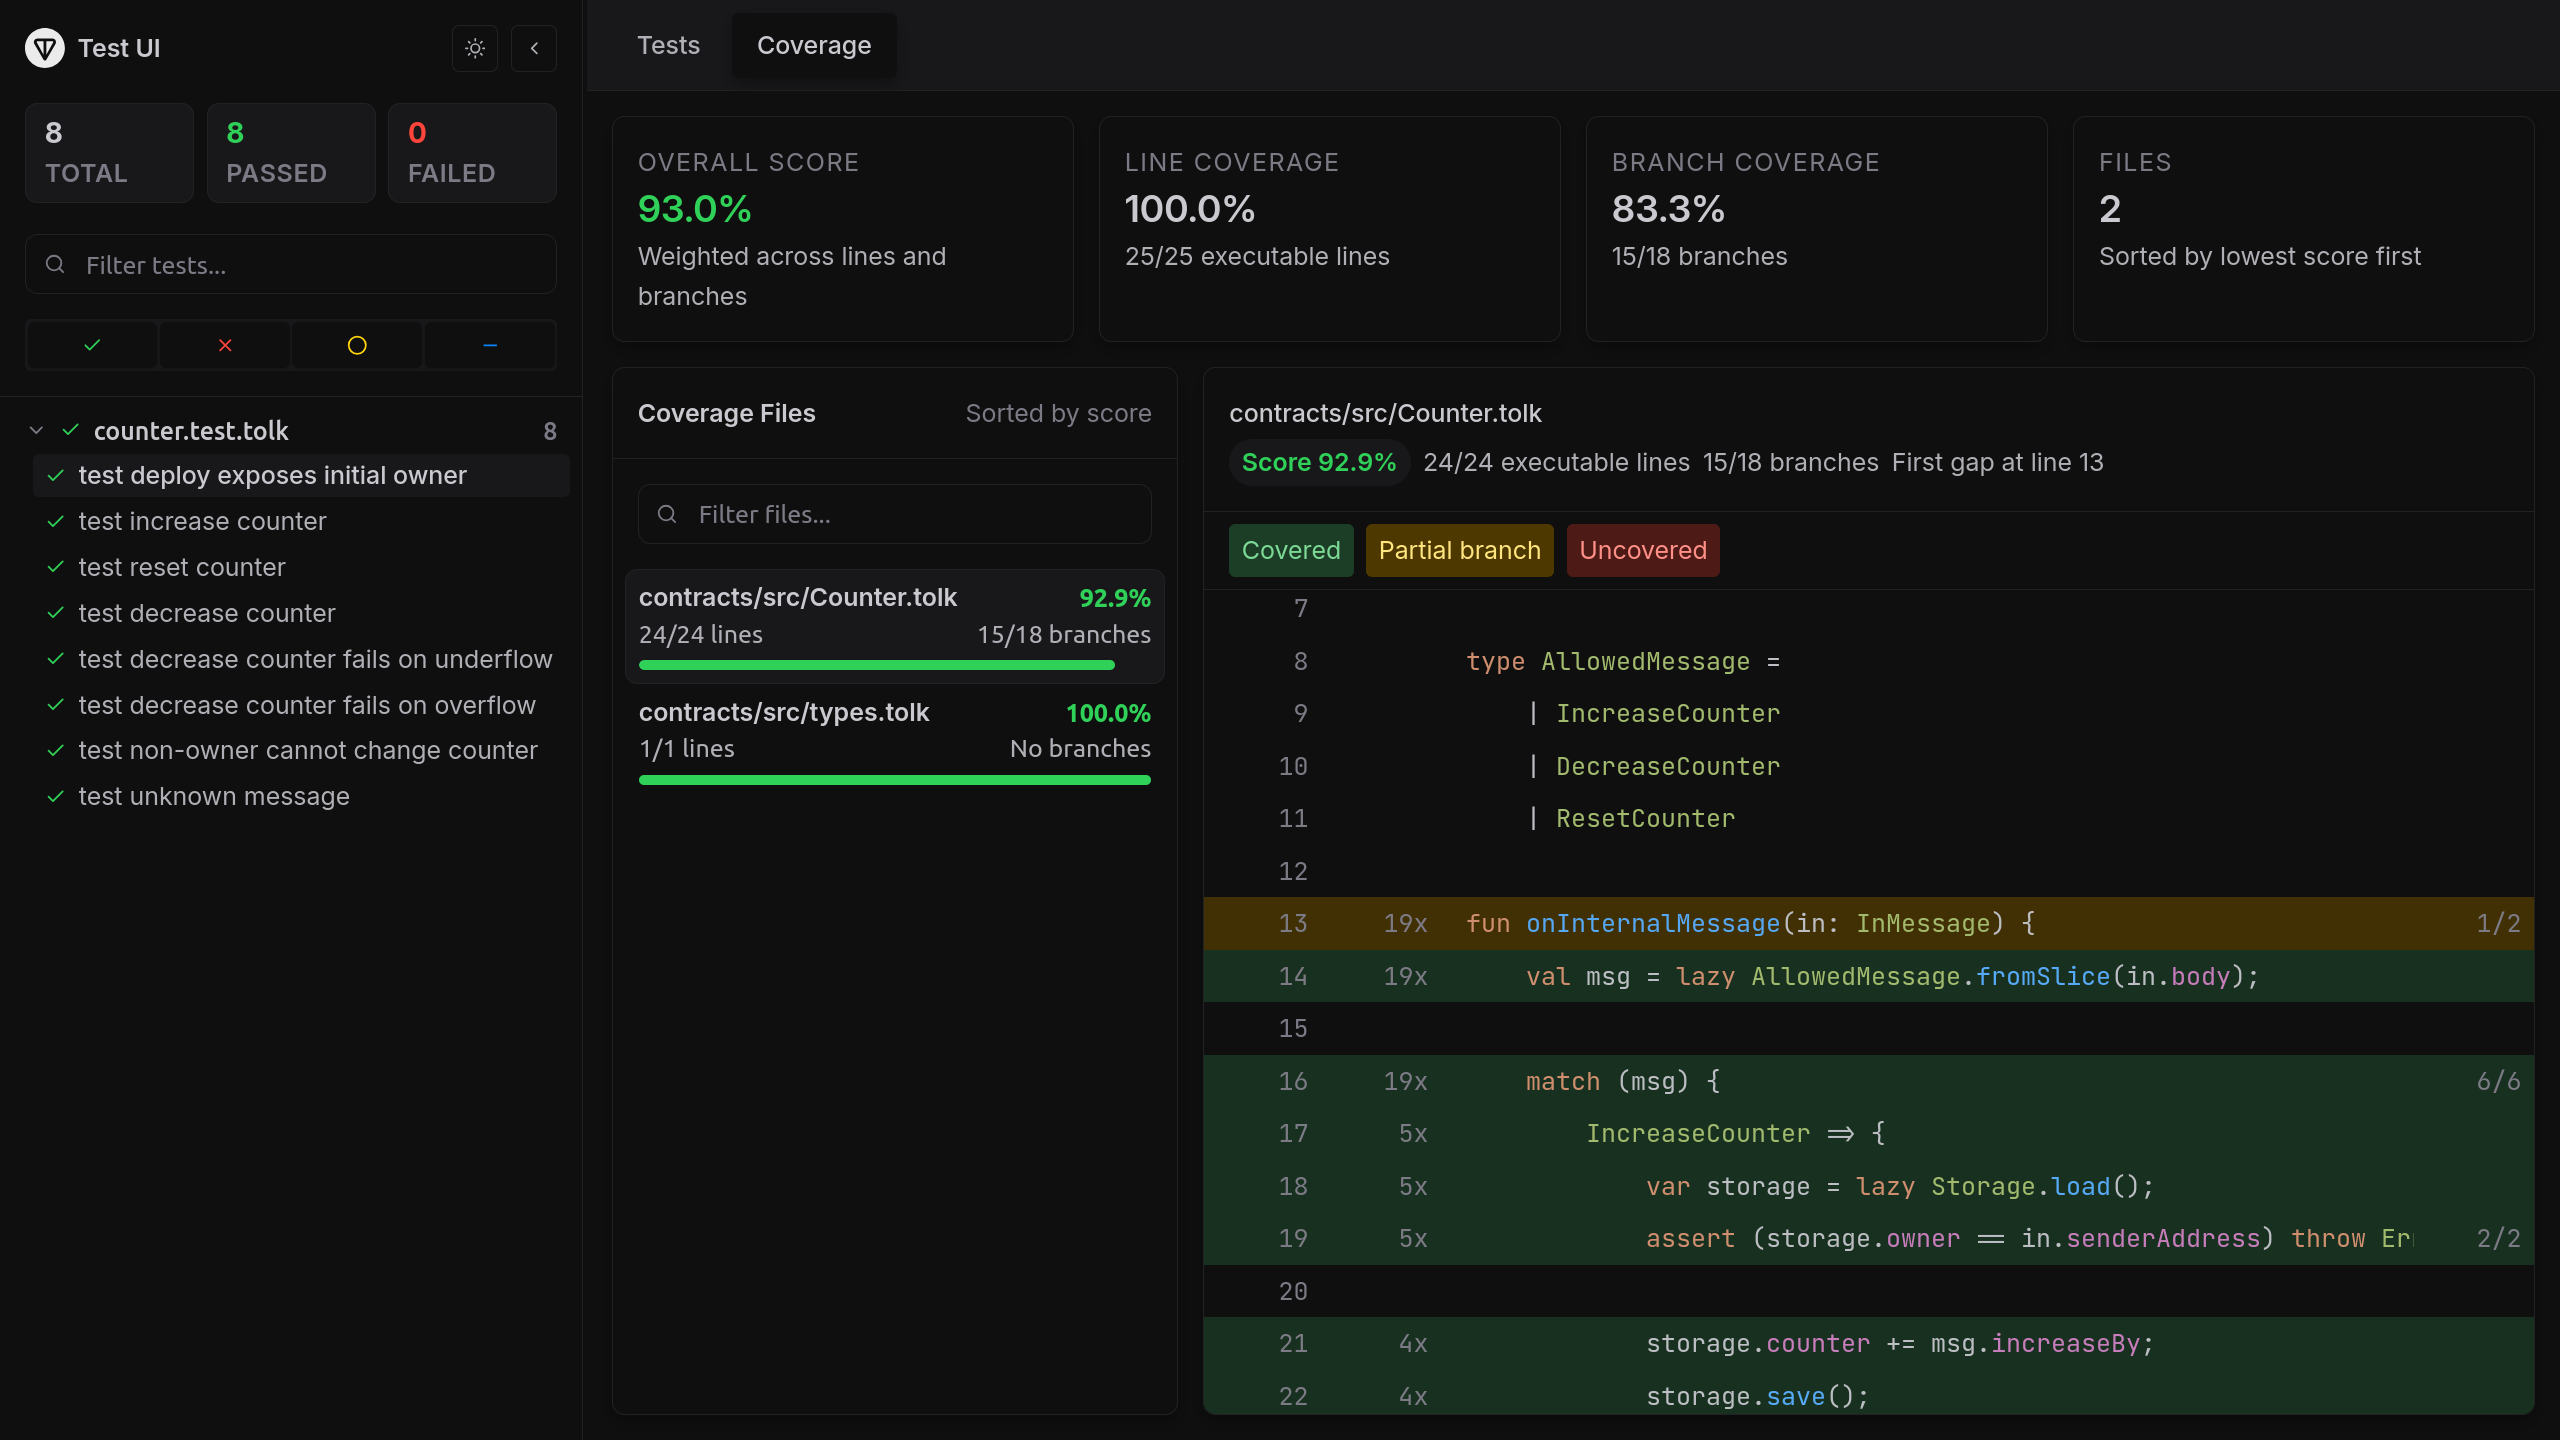Viewport: 2560px width, 1440px height.
Task: Click the Partial branch legend badge
Action: click(1460, 551)
